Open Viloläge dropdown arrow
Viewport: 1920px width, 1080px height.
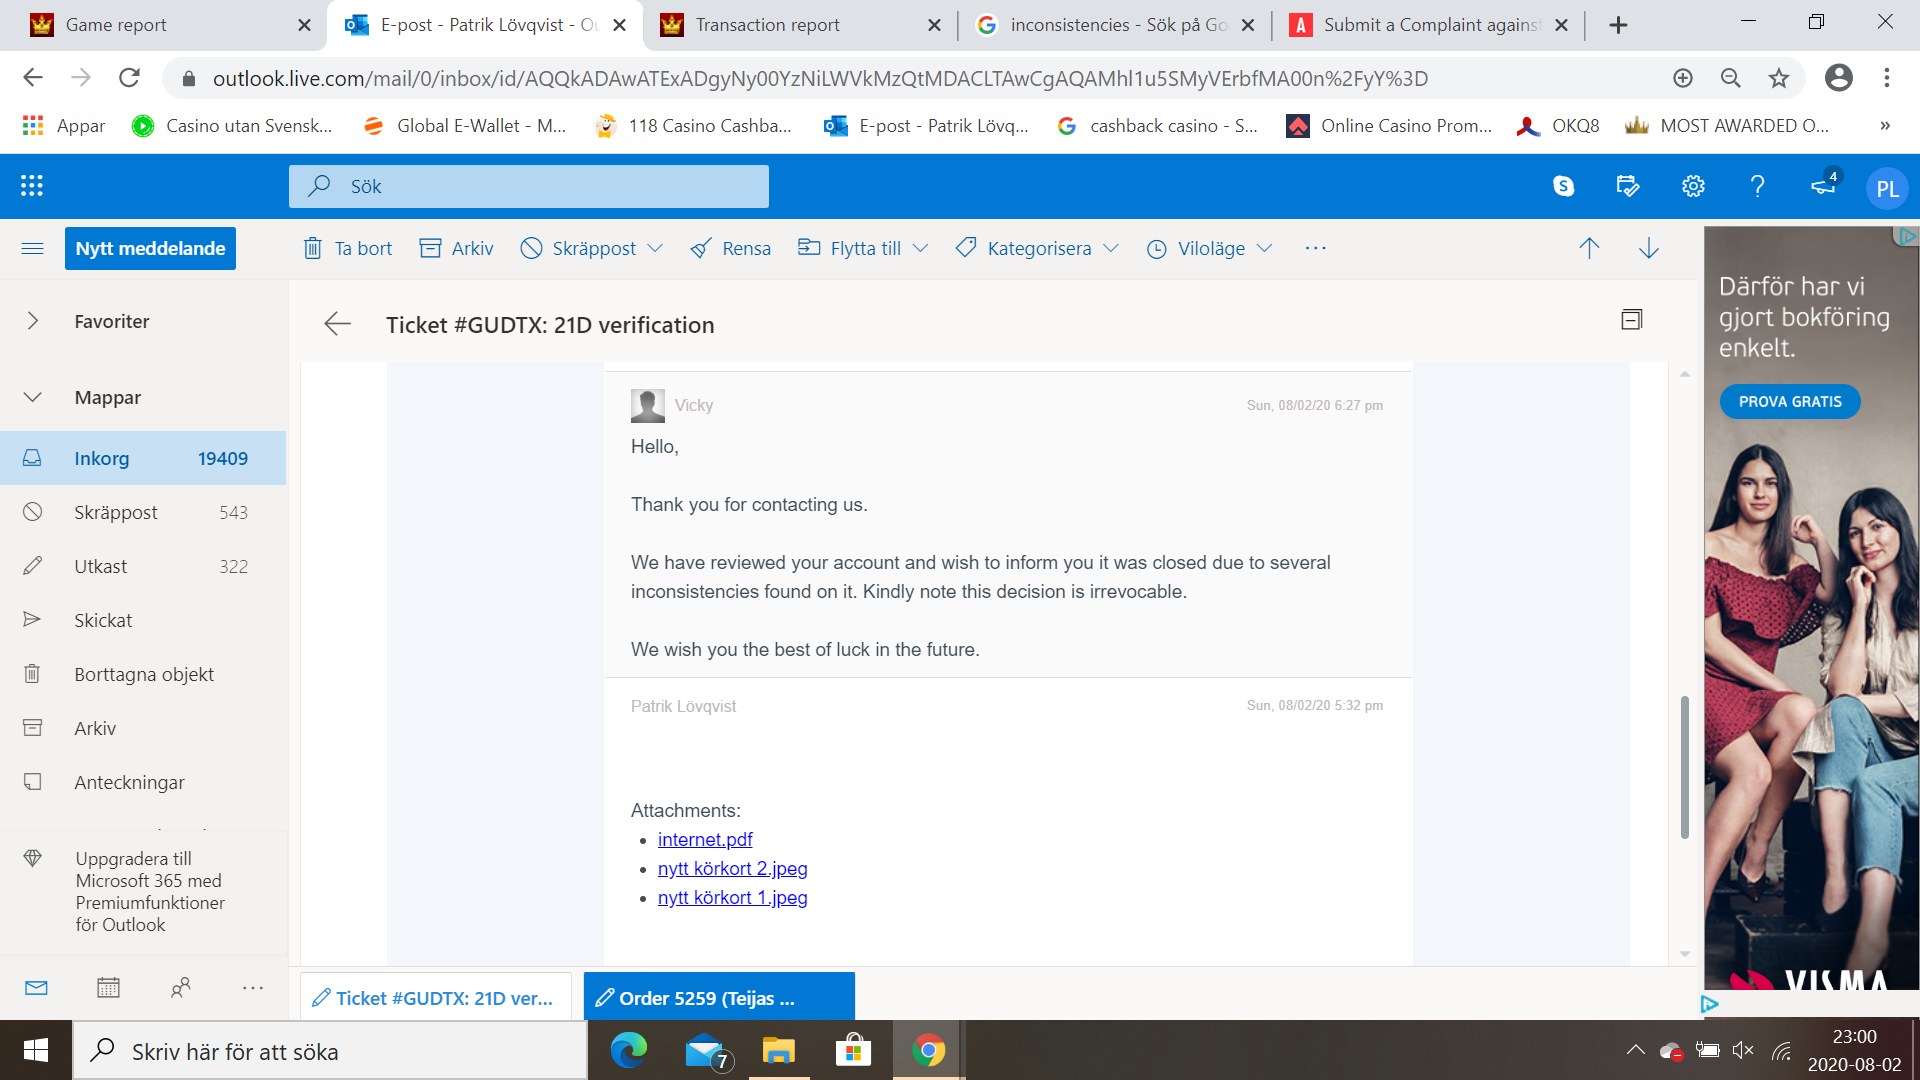(1264, 248)
